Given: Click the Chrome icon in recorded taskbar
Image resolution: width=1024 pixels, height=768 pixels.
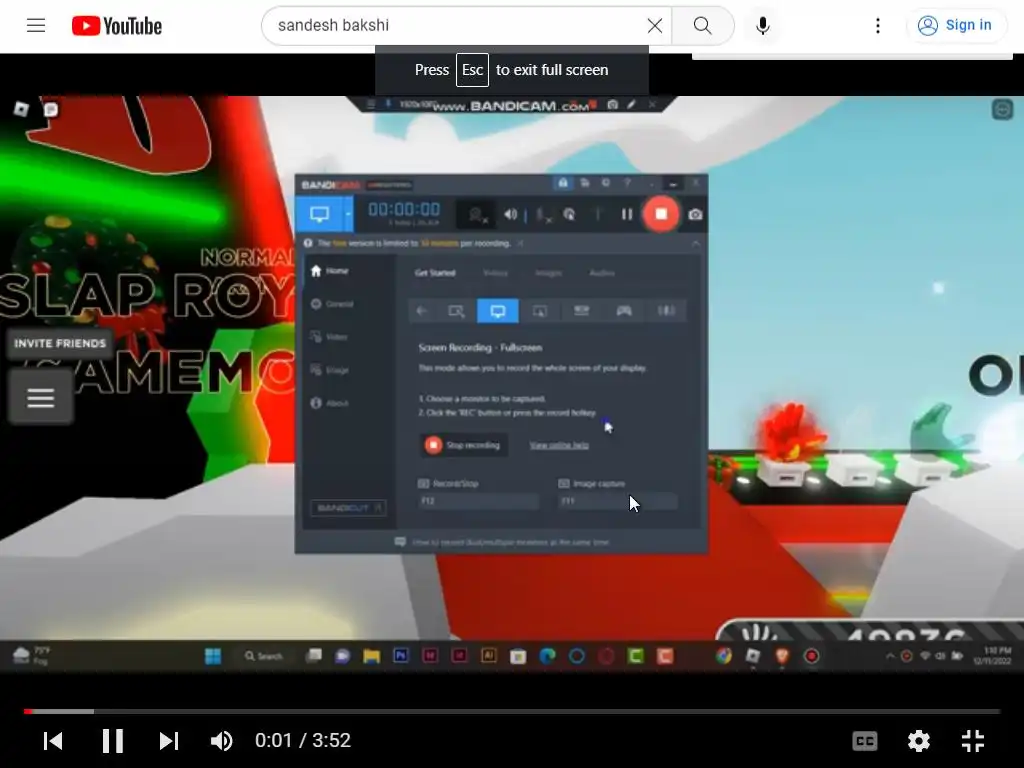Looking at the screenshot, I should [x=724, y=656].
